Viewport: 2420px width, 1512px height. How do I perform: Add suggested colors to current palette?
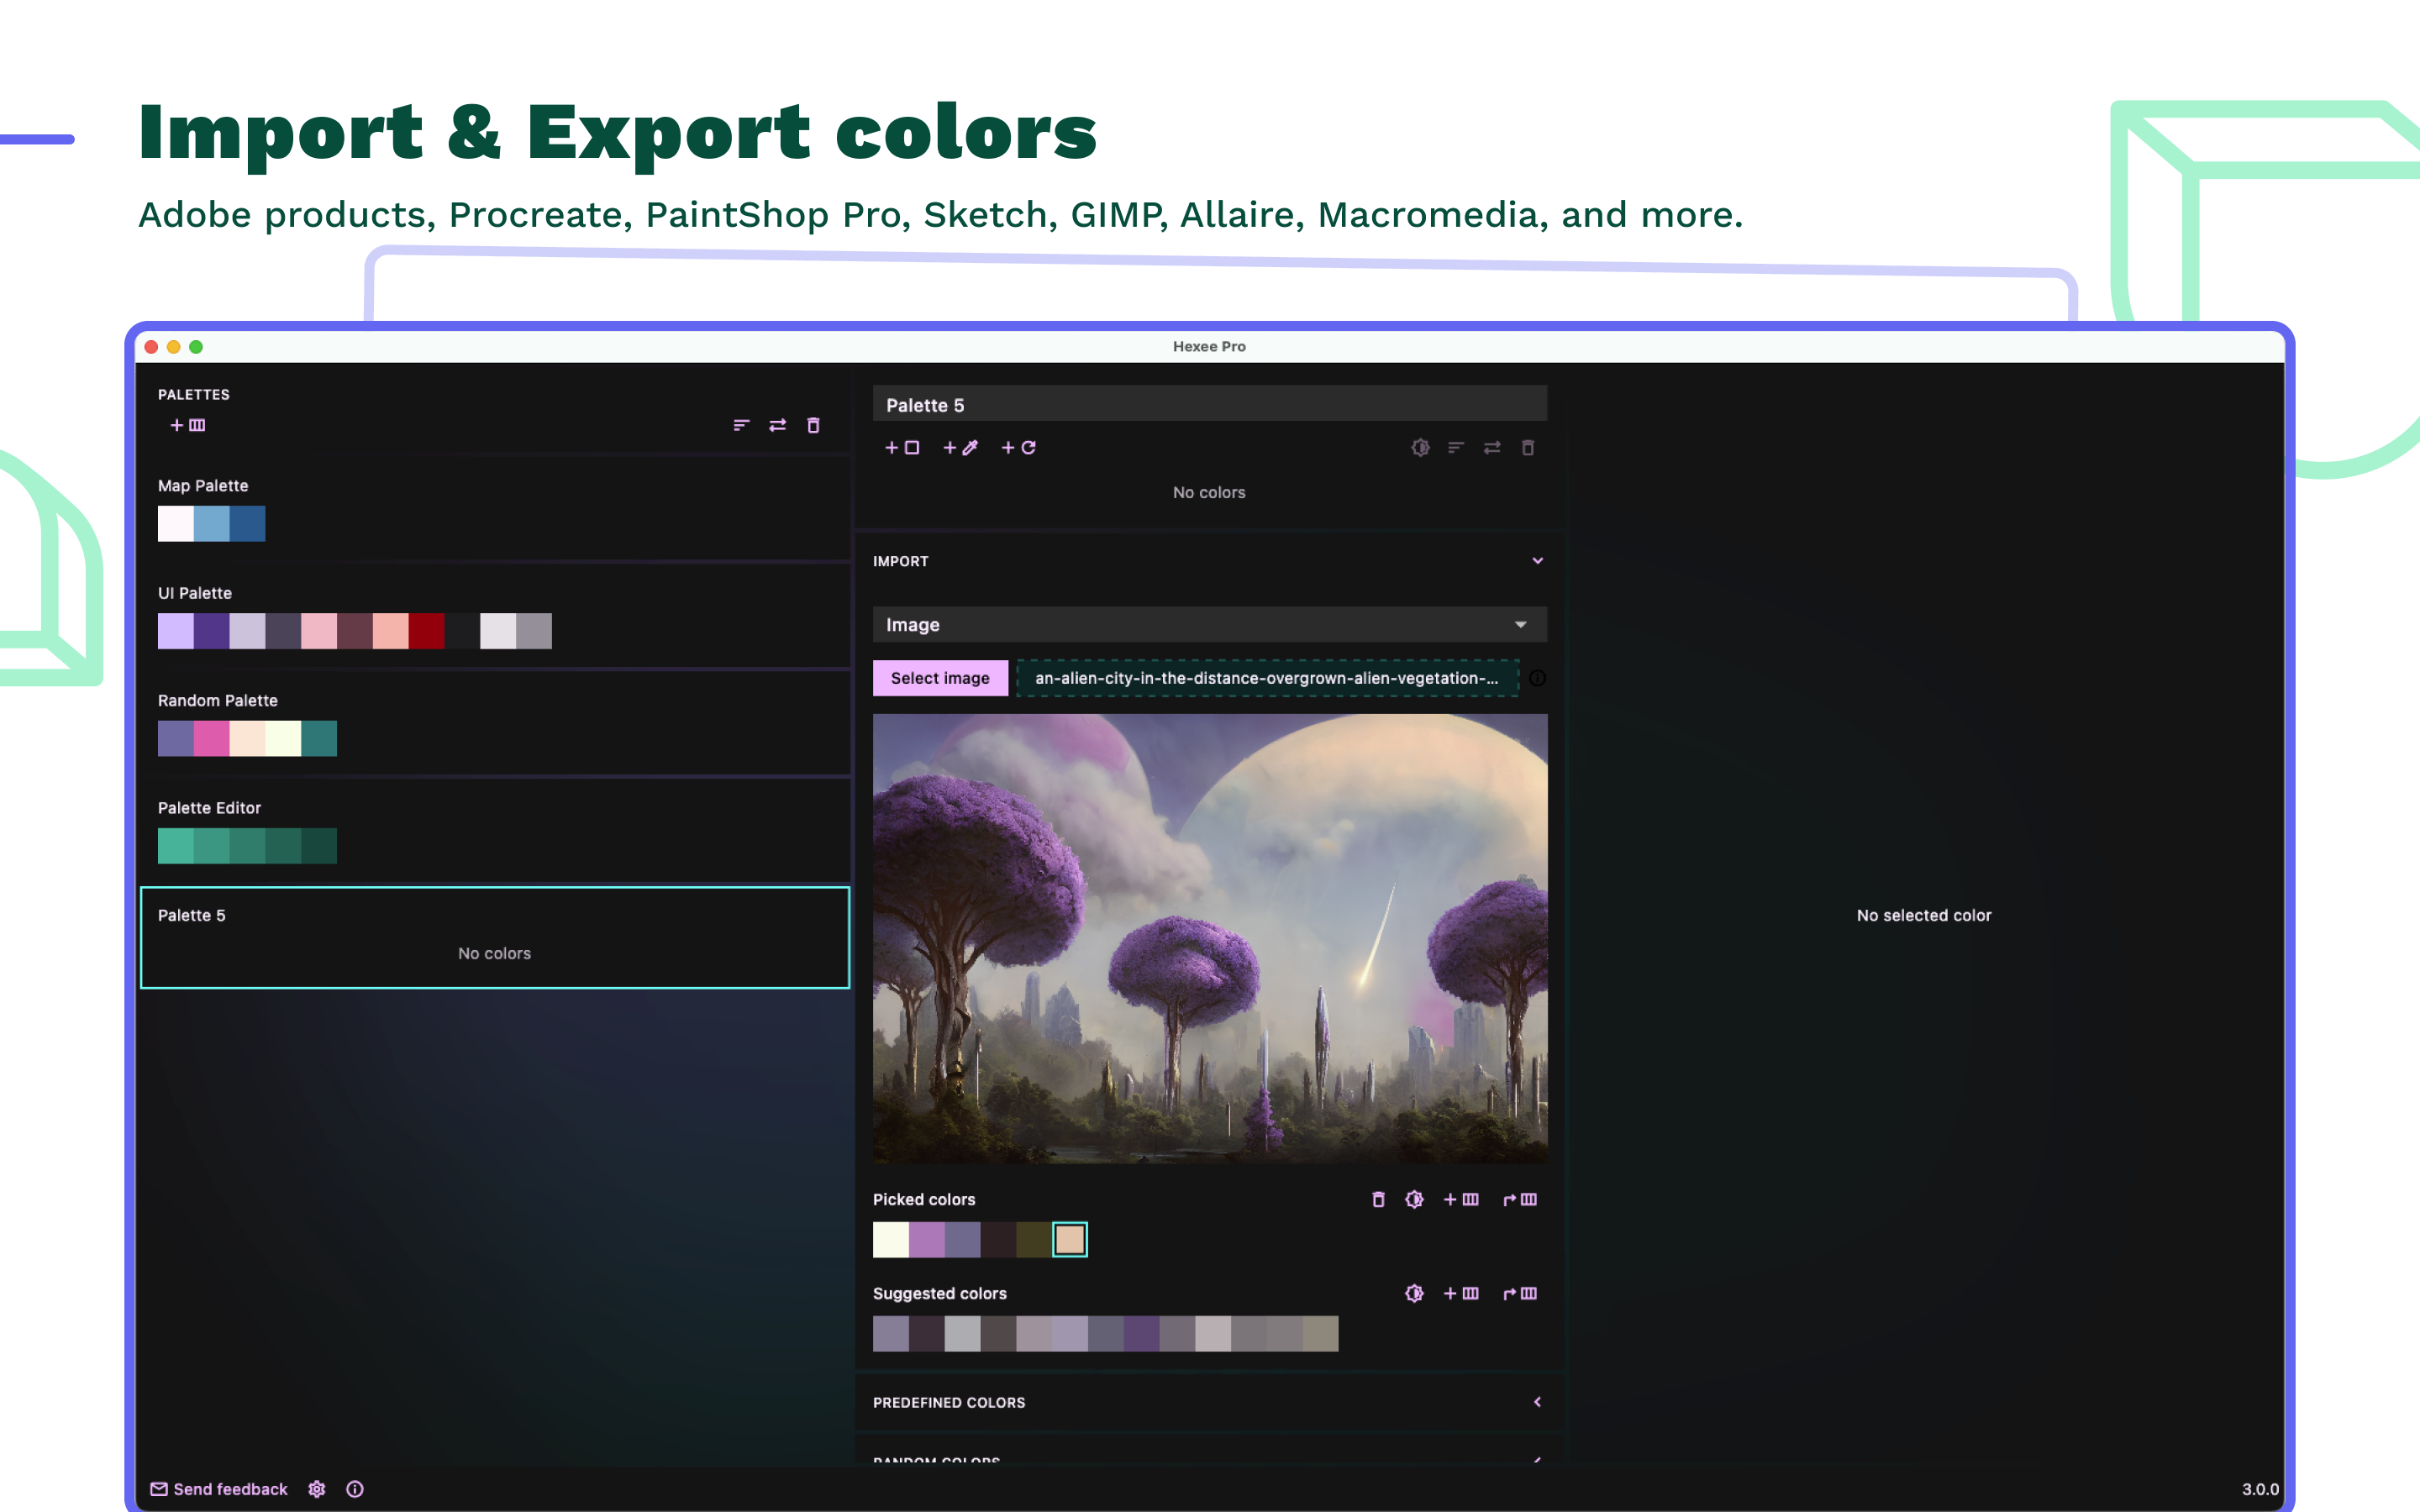pyautogui.click(x=1461, y=1293)
